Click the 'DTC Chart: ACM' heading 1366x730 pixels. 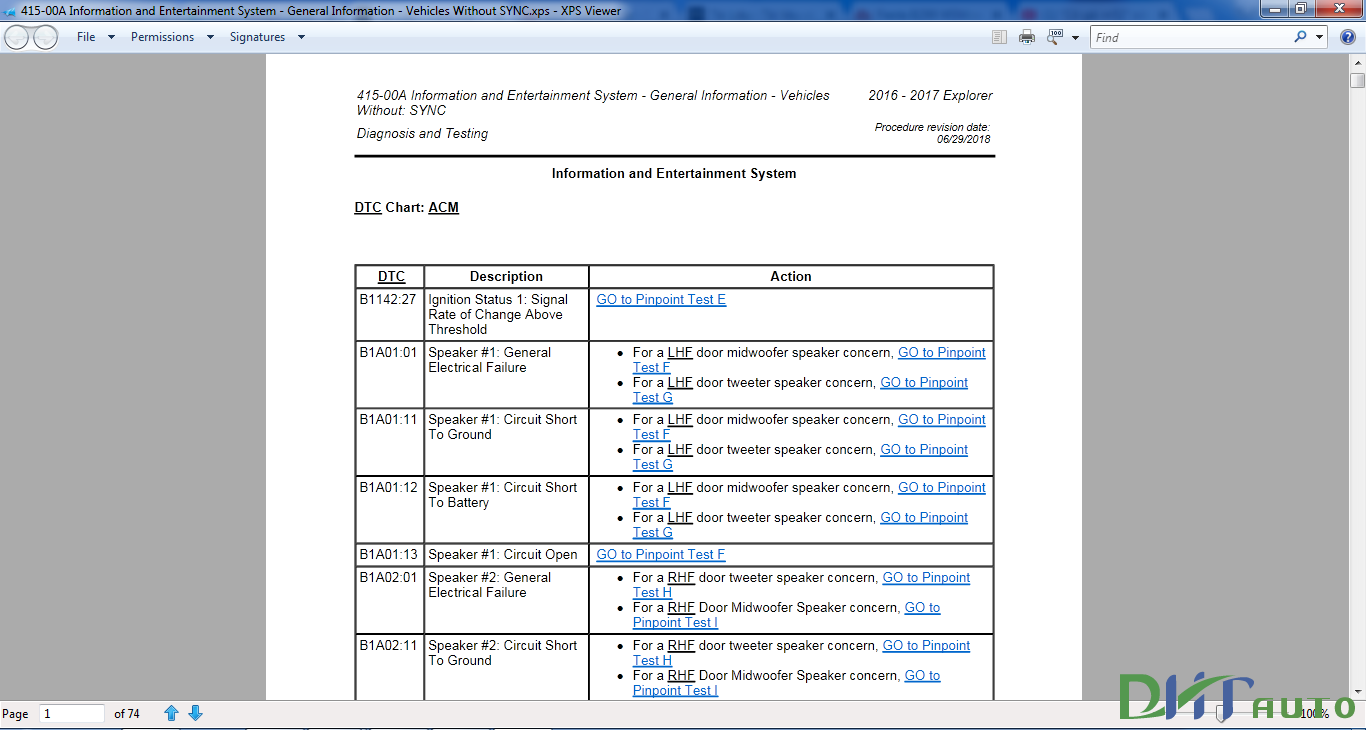[406, 208]
